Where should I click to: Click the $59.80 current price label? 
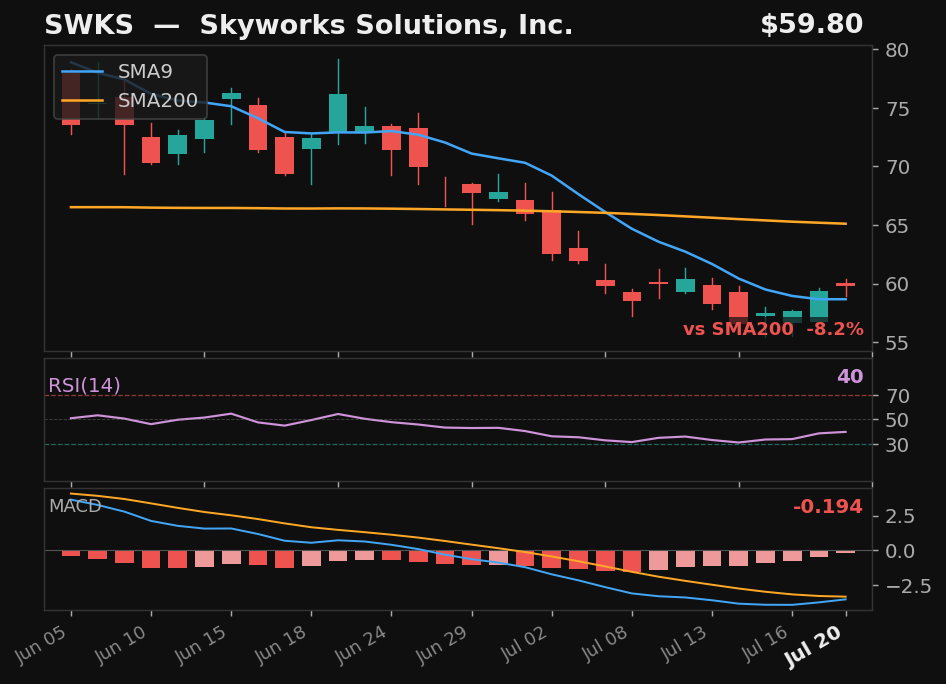coord(811,25)
